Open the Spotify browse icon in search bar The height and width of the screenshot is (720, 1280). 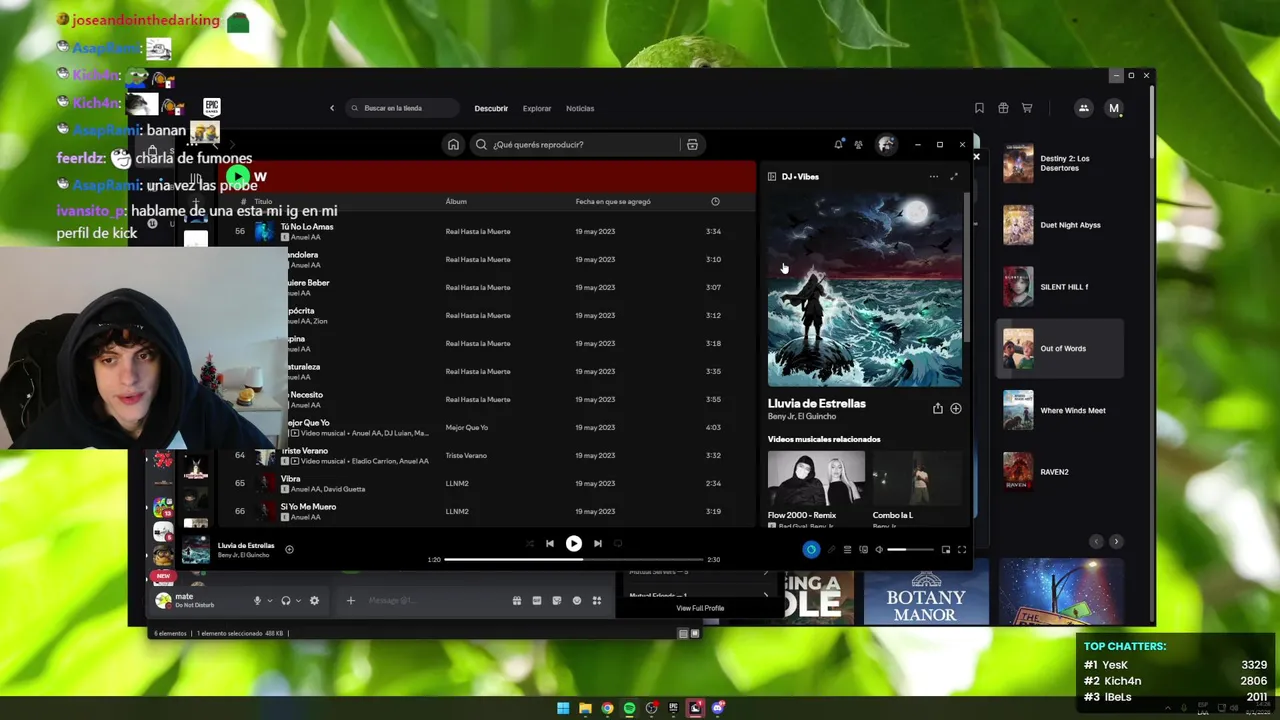tap(692, 144)
